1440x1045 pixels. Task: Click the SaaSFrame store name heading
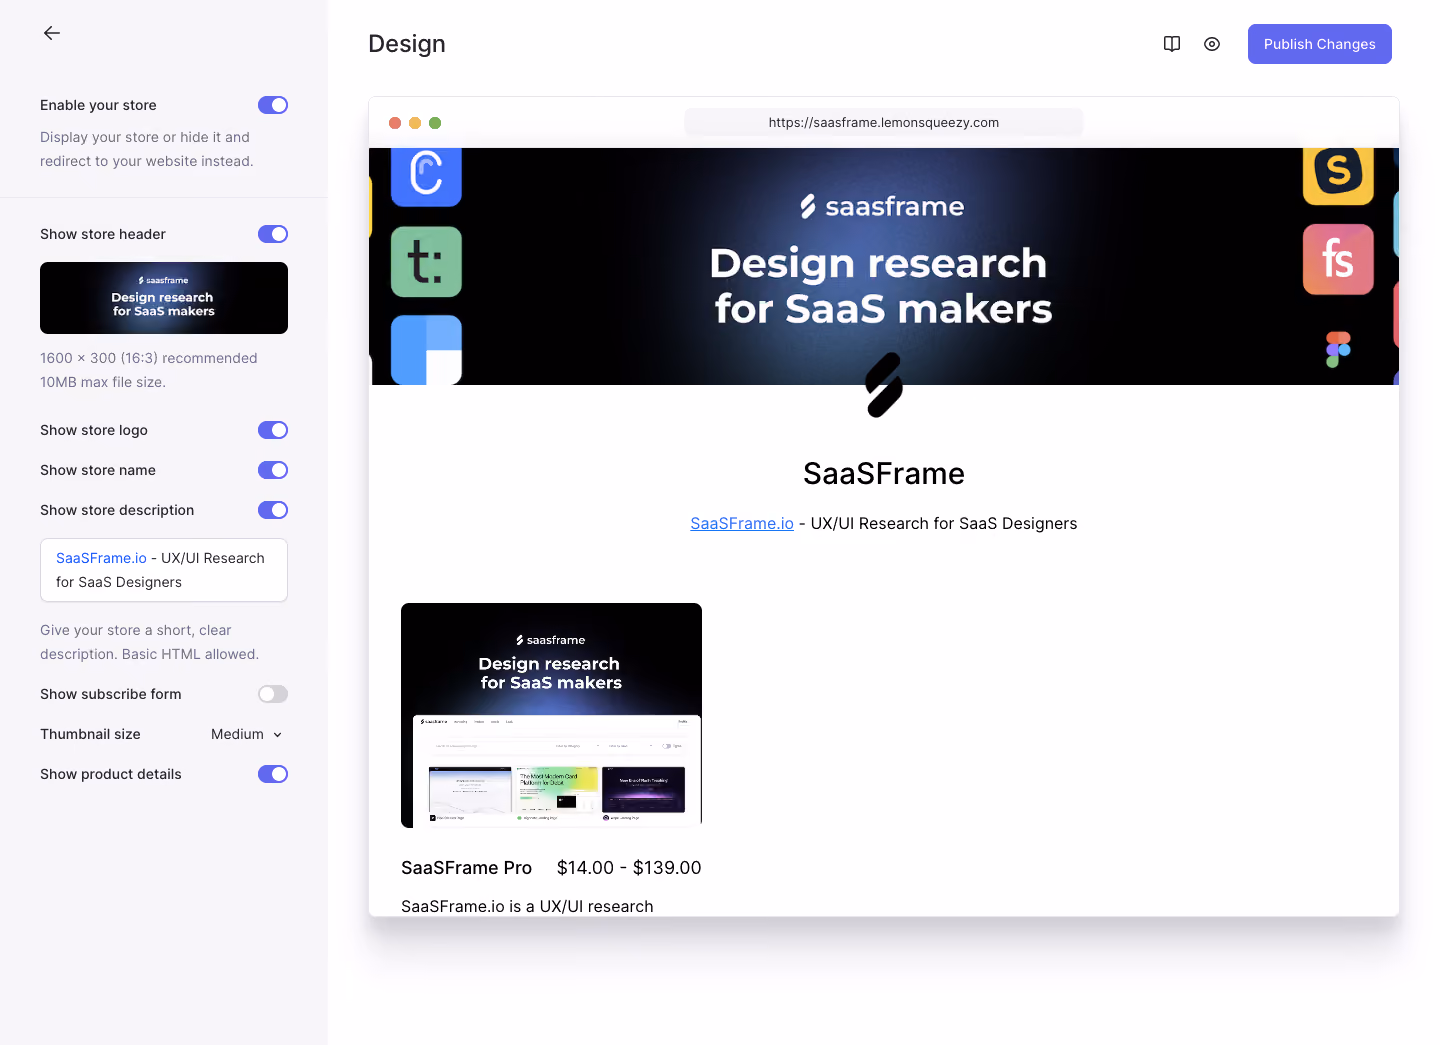pos(884,473)
